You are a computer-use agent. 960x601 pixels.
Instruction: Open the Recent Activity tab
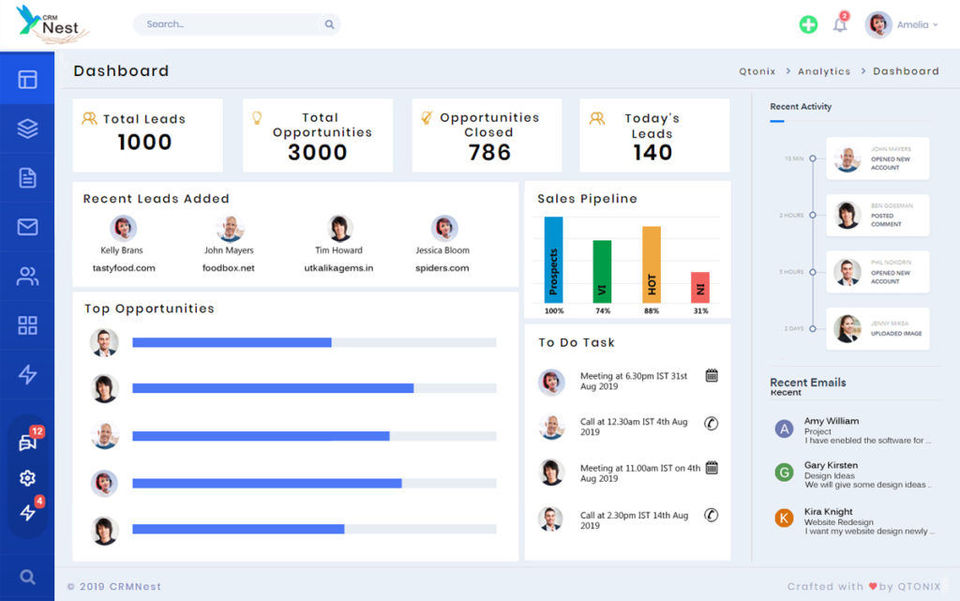[801, 106]
